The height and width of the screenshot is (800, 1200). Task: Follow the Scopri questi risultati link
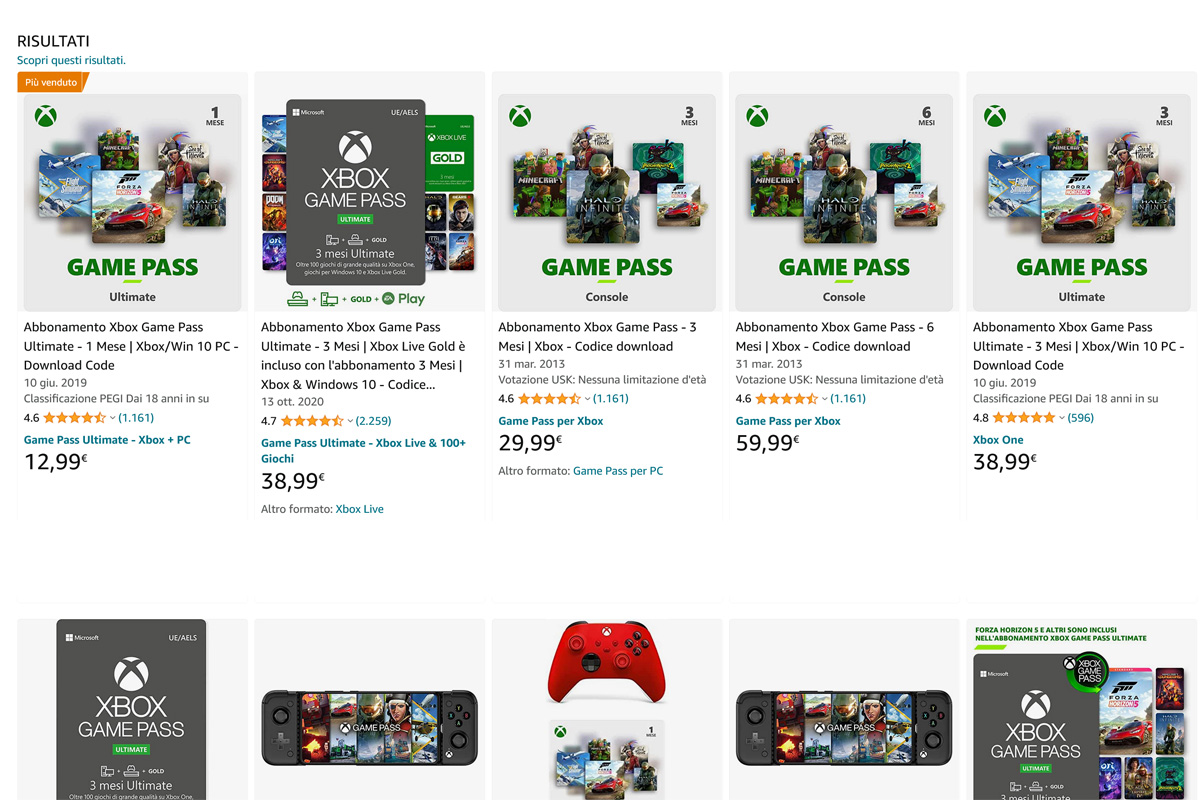coord(71,60)
